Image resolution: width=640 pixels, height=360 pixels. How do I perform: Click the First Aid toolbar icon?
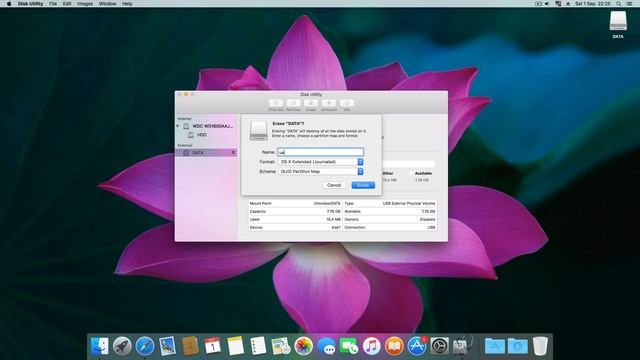click(x=276, y=103)
